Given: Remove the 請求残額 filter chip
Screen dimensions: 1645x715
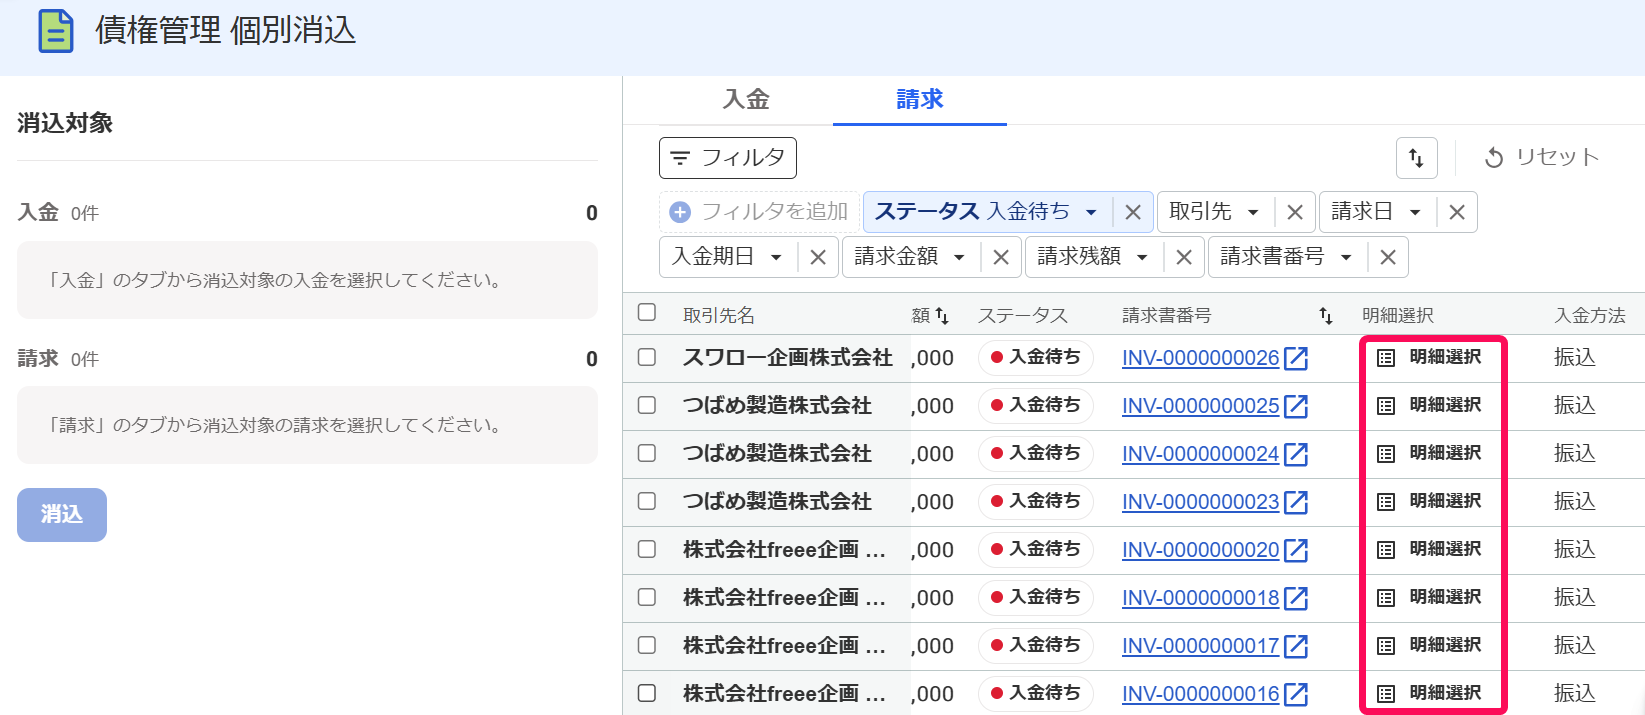Looking at the screenshot, I should [x=1183, y=257].
